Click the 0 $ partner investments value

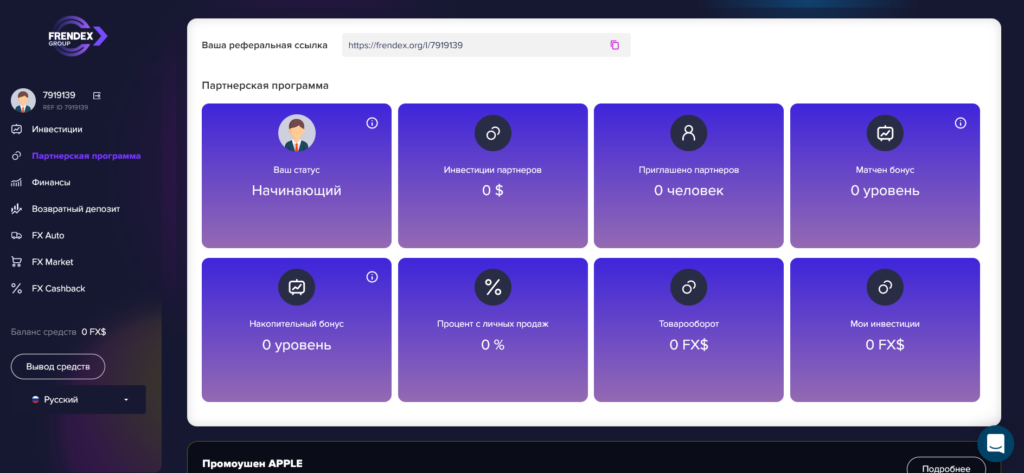coord(493,191)
